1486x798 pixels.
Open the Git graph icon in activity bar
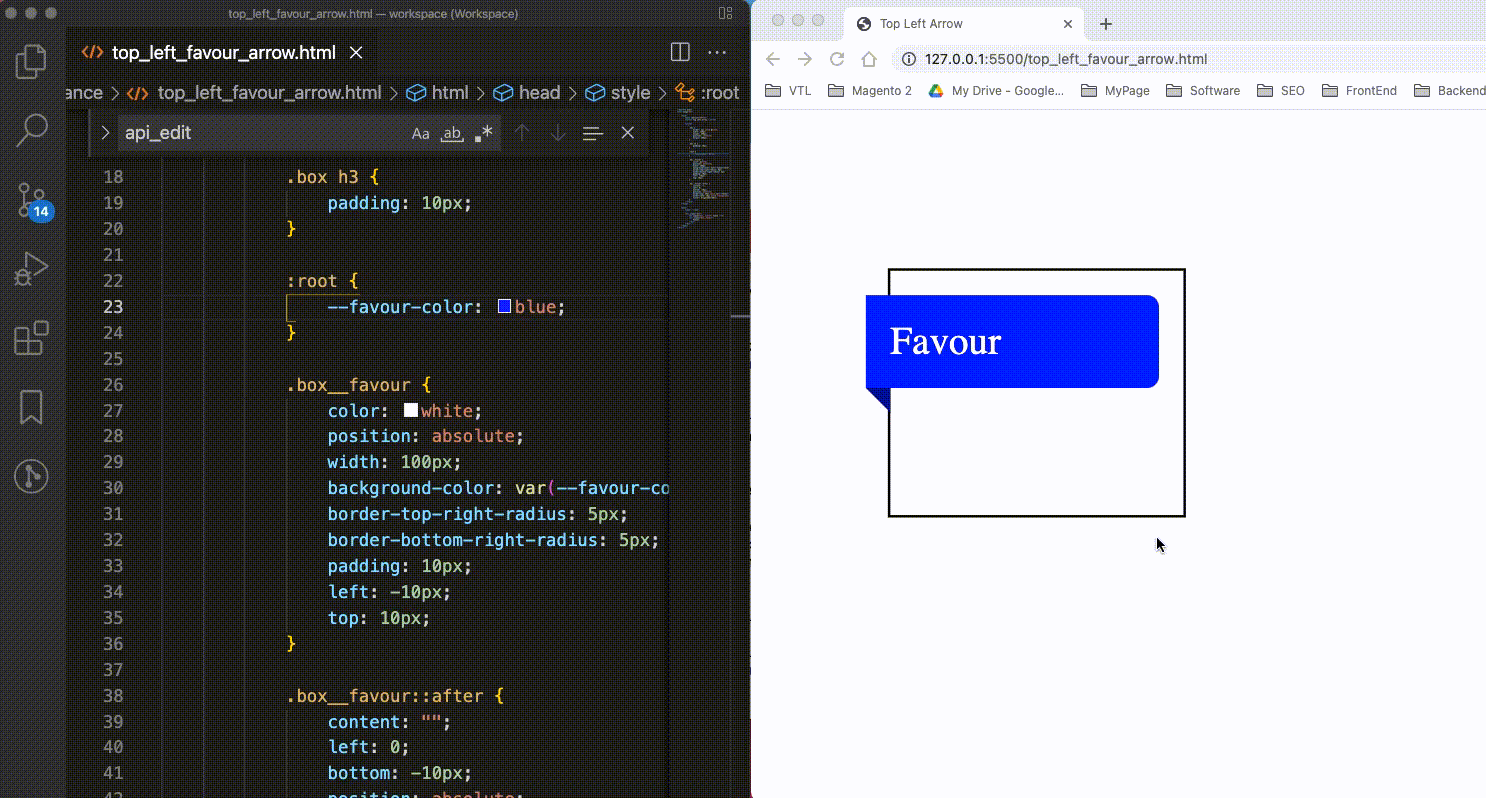click(31, 476)
